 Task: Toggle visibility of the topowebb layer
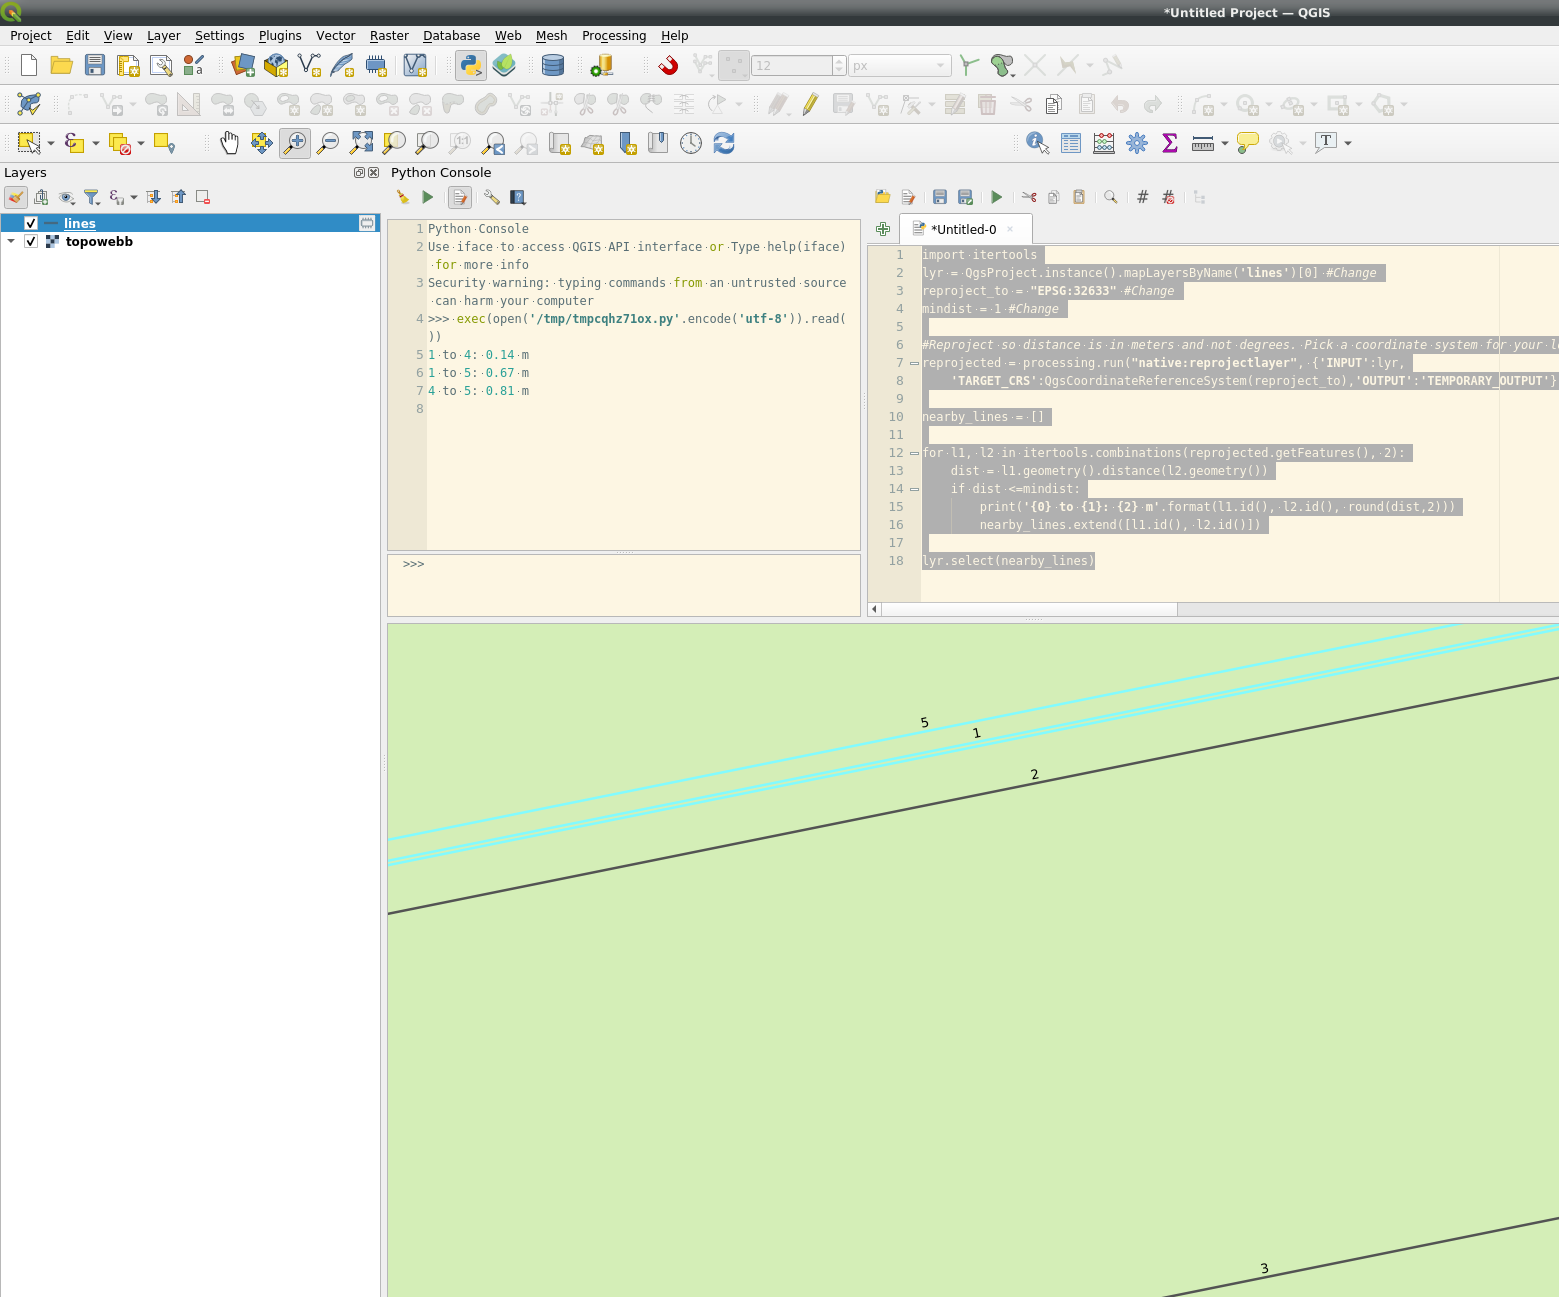pos(31,241)
